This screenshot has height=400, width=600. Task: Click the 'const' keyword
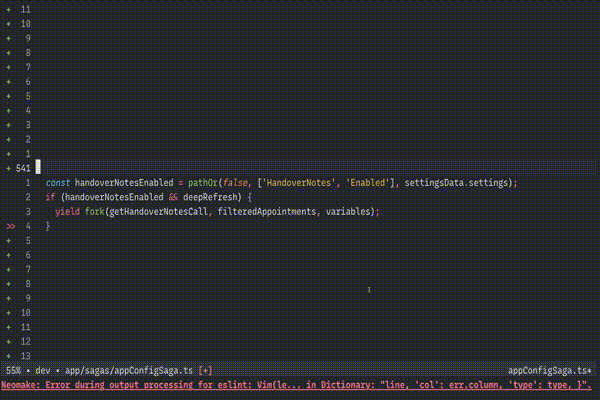click(x=58, y=183)
